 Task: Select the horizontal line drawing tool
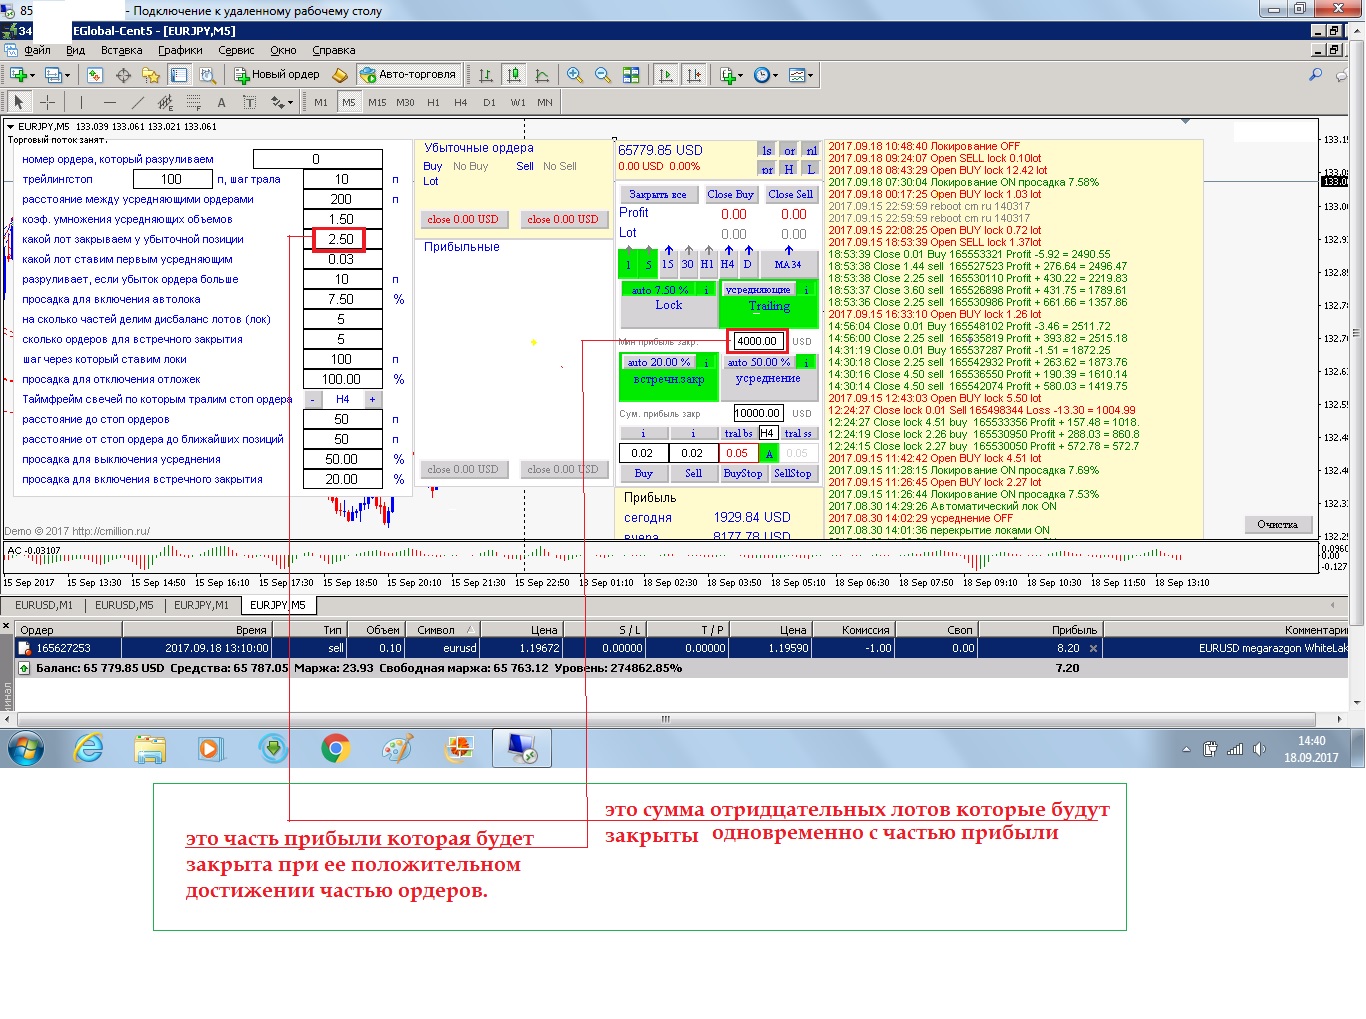coord(110,102)
